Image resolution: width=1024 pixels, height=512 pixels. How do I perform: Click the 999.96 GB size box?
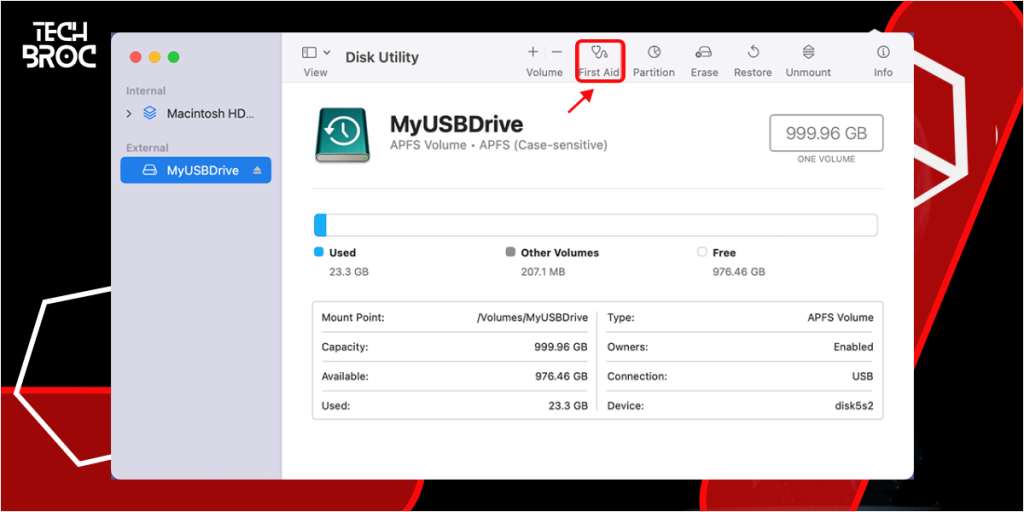coord(826,134)
